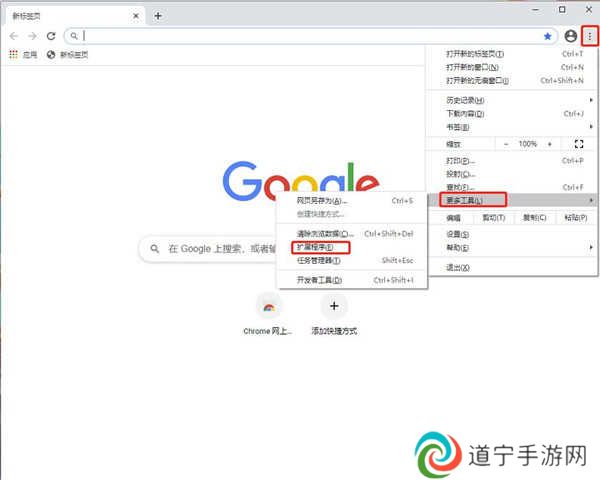Click 复制(C) in the edit row
600x480 pixels.
[x=535, y=218]
